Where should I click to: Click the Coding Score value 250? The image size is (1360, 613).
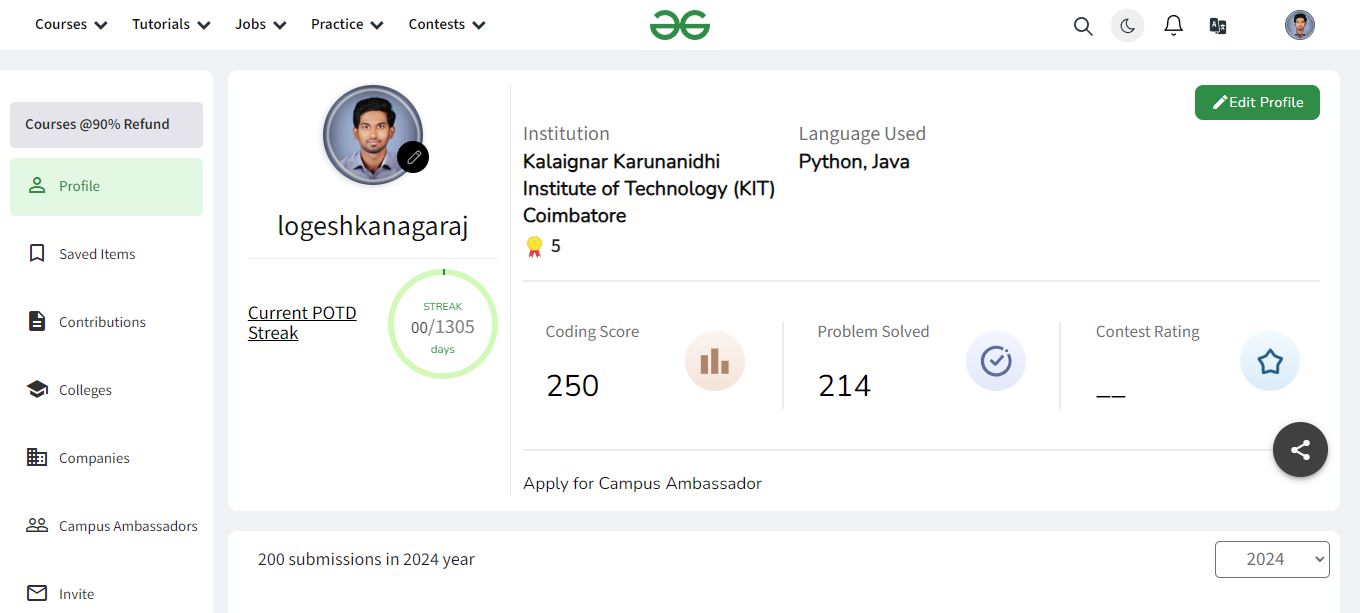tap(573, 386)
